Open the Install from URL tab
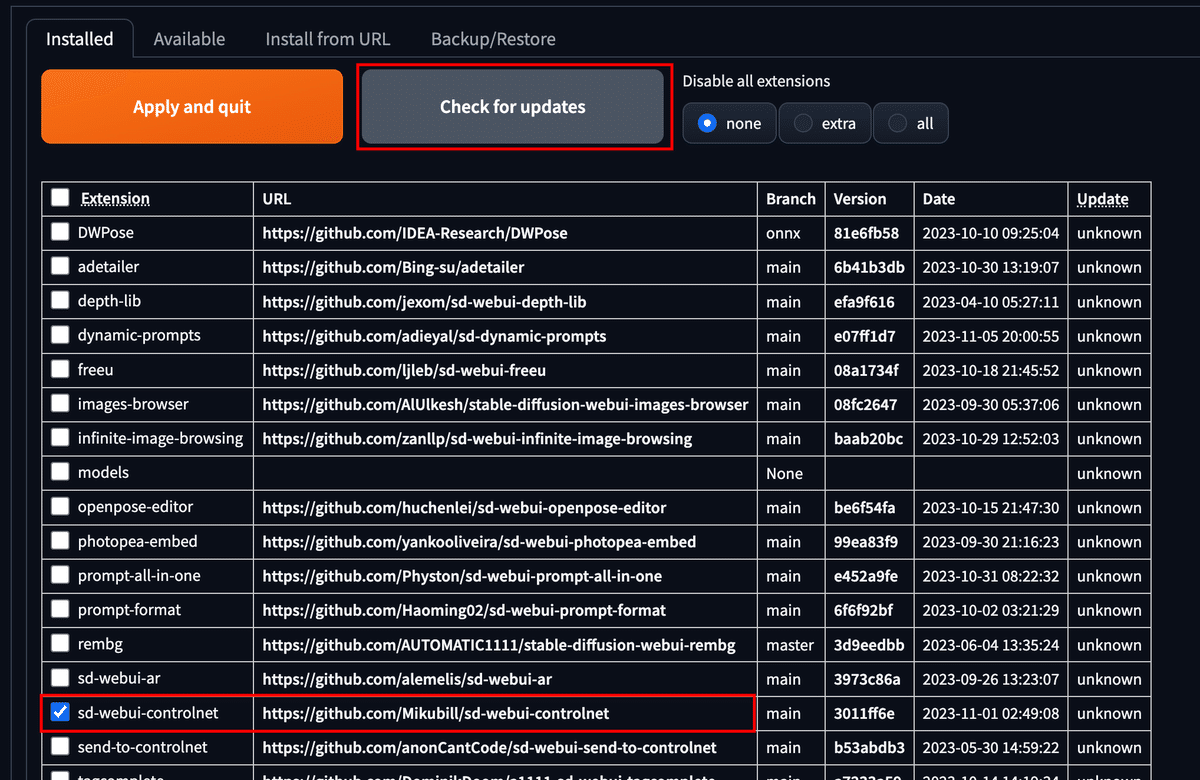 click(328, 39)
